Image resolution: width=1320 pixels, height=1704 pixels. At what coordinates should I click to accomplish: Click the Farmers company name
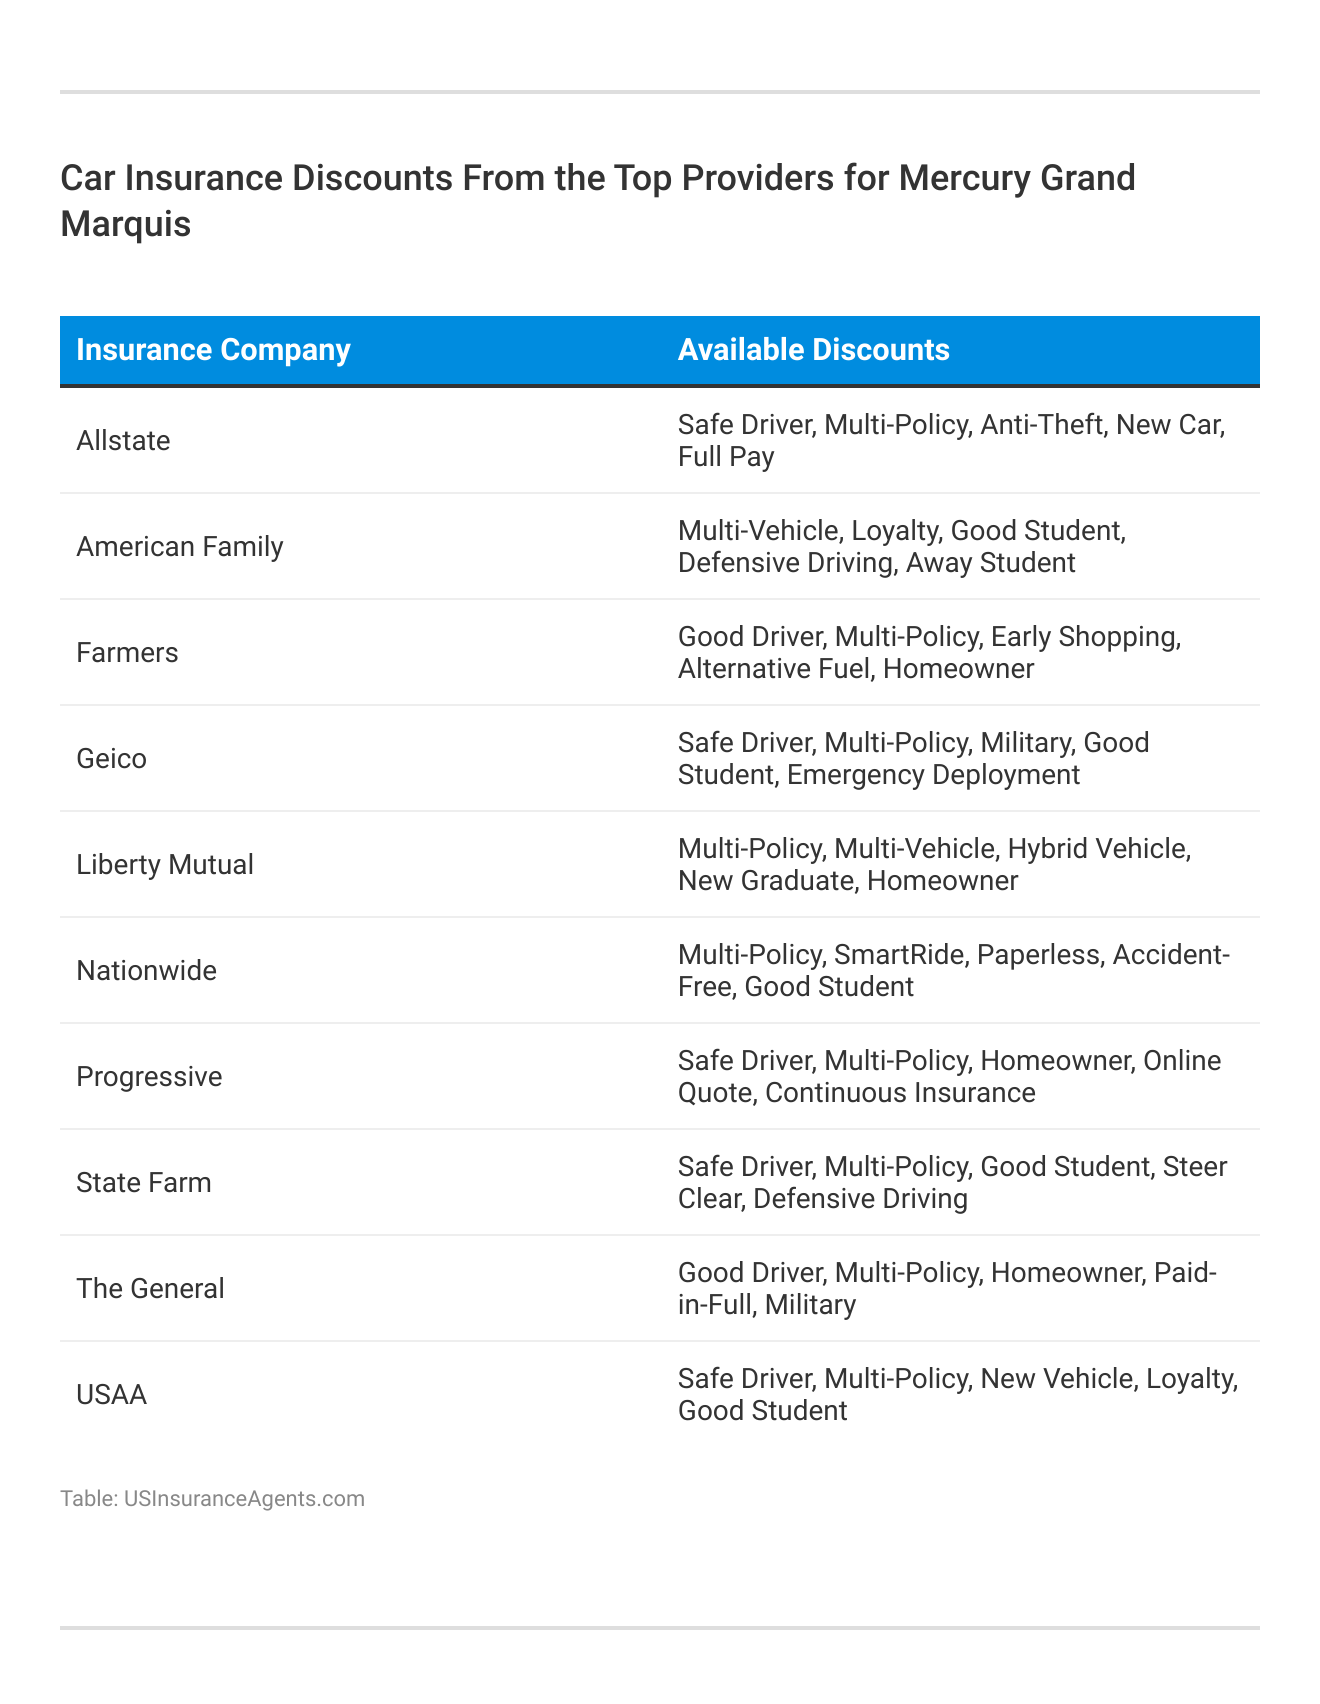[127, 653]
